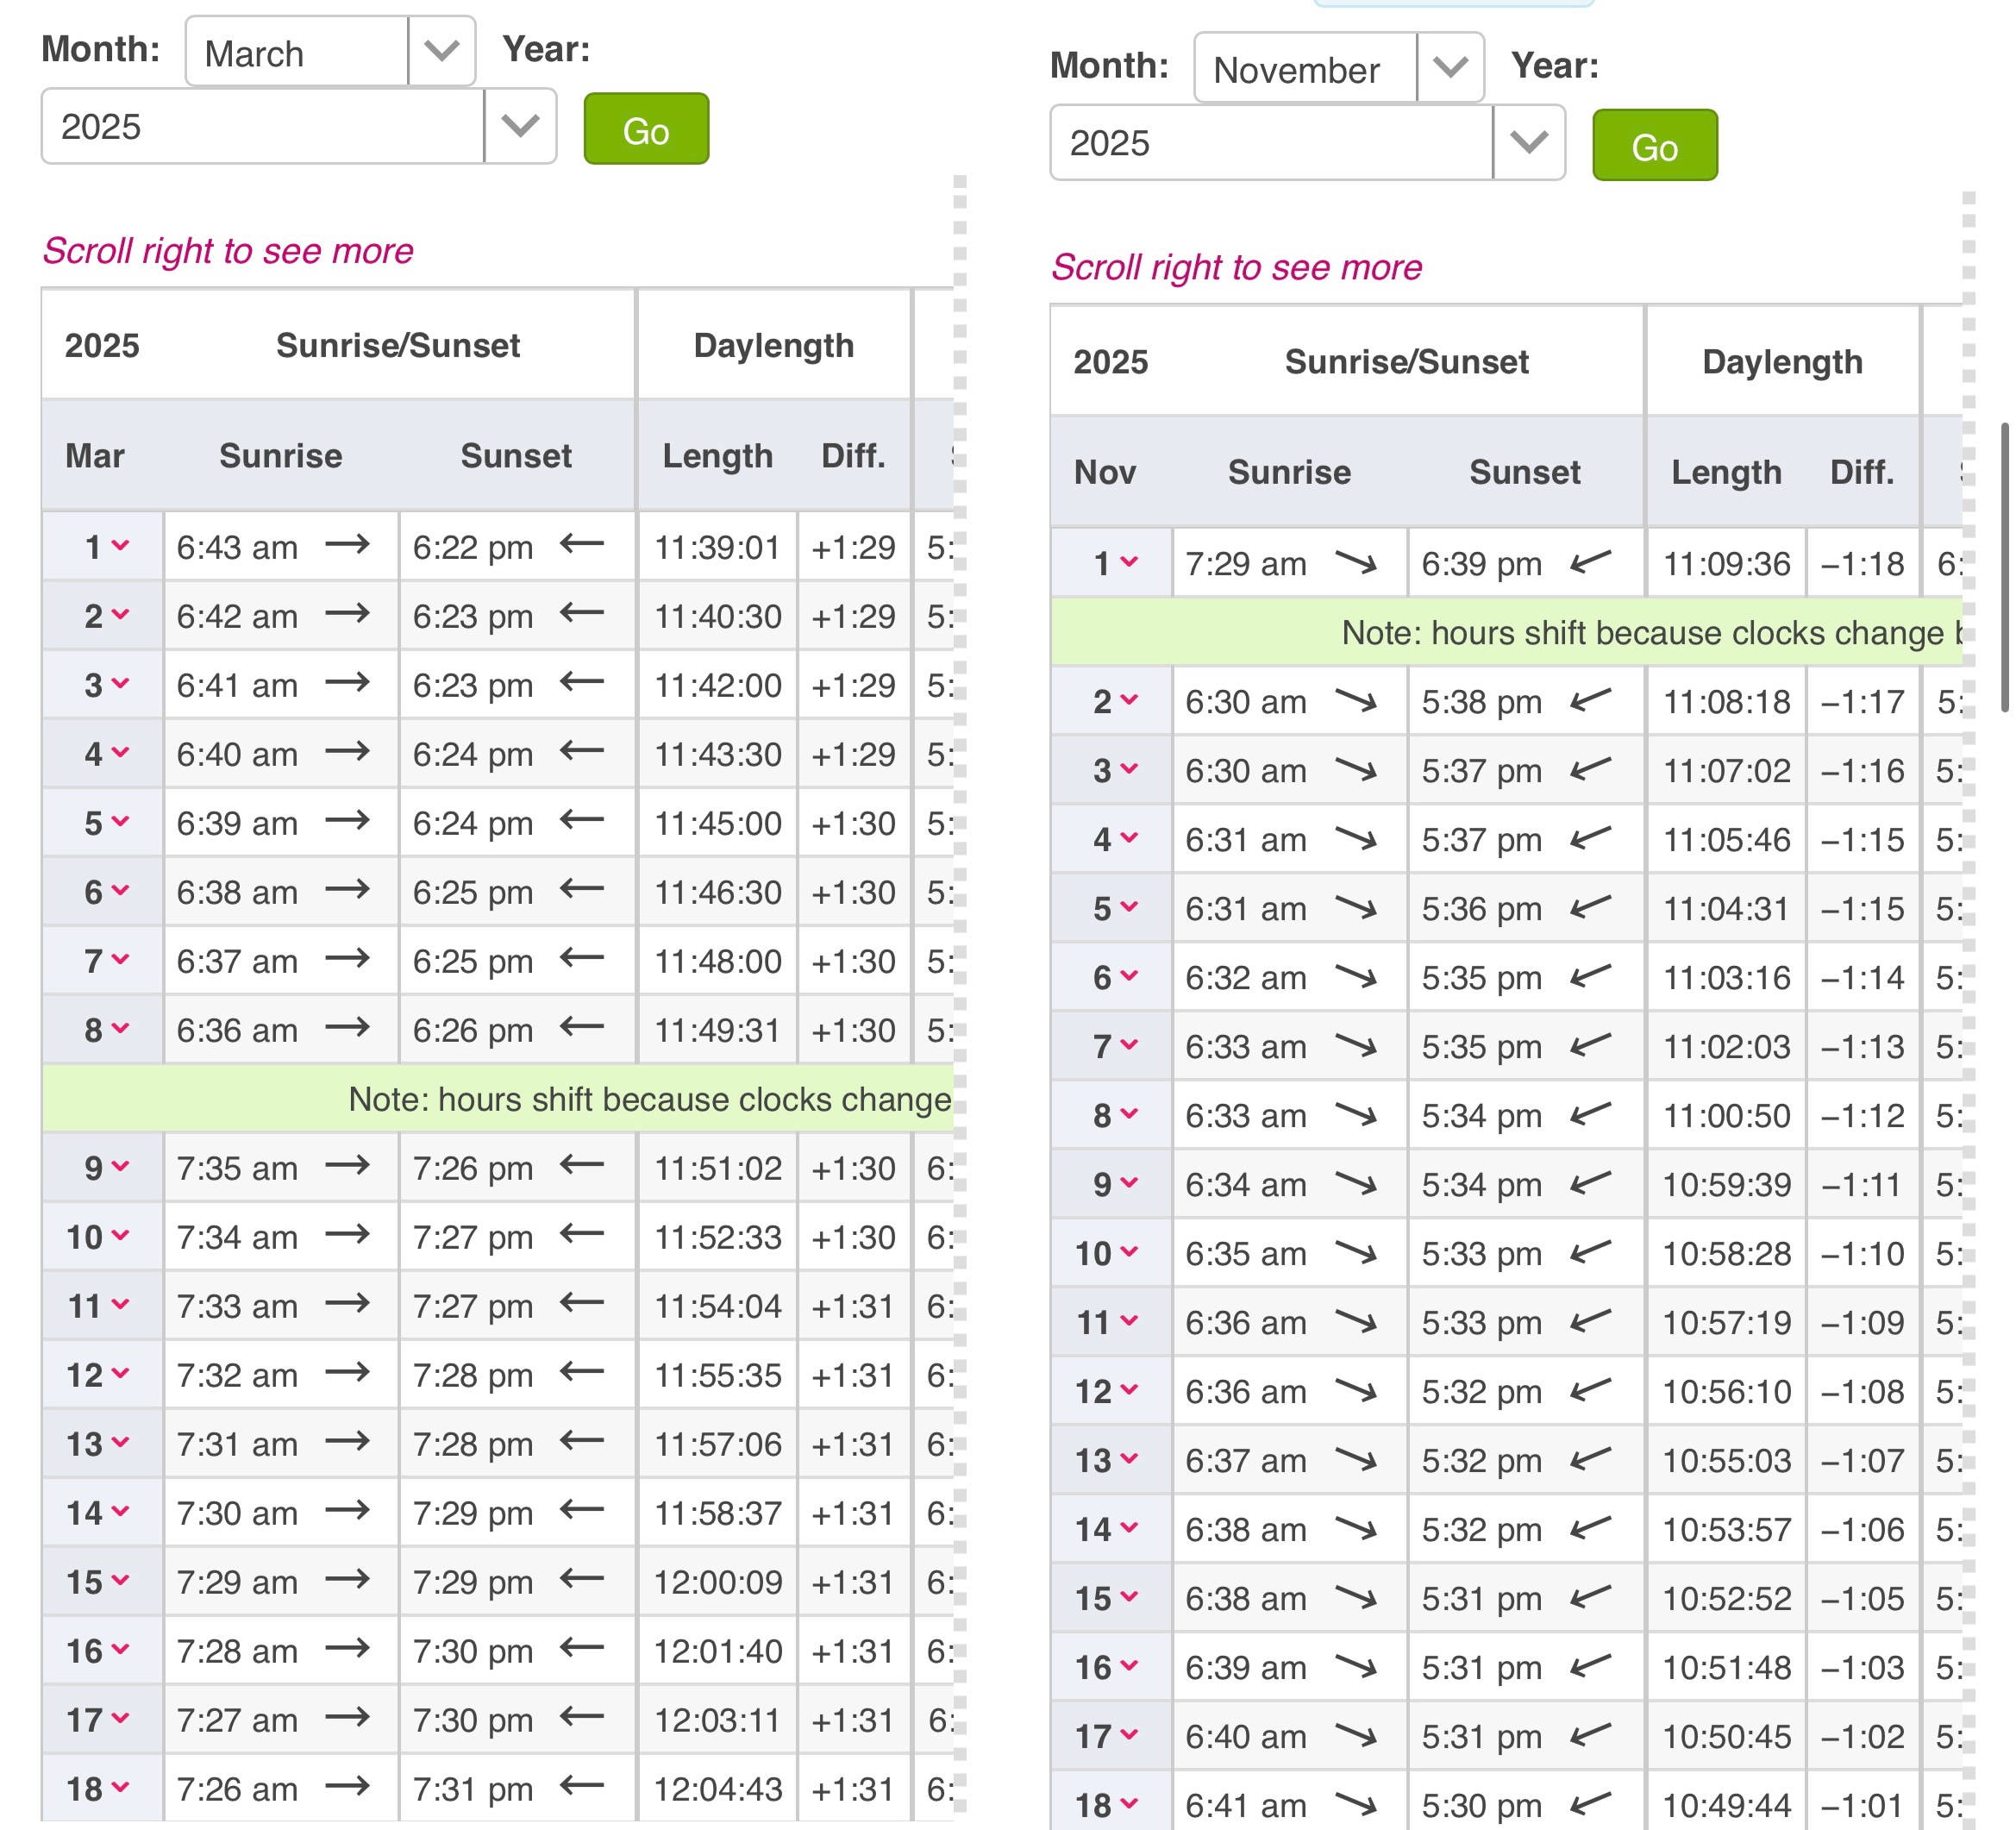Expand March 1 row details chevron
2016x1830 pixels.
point(121,546)
